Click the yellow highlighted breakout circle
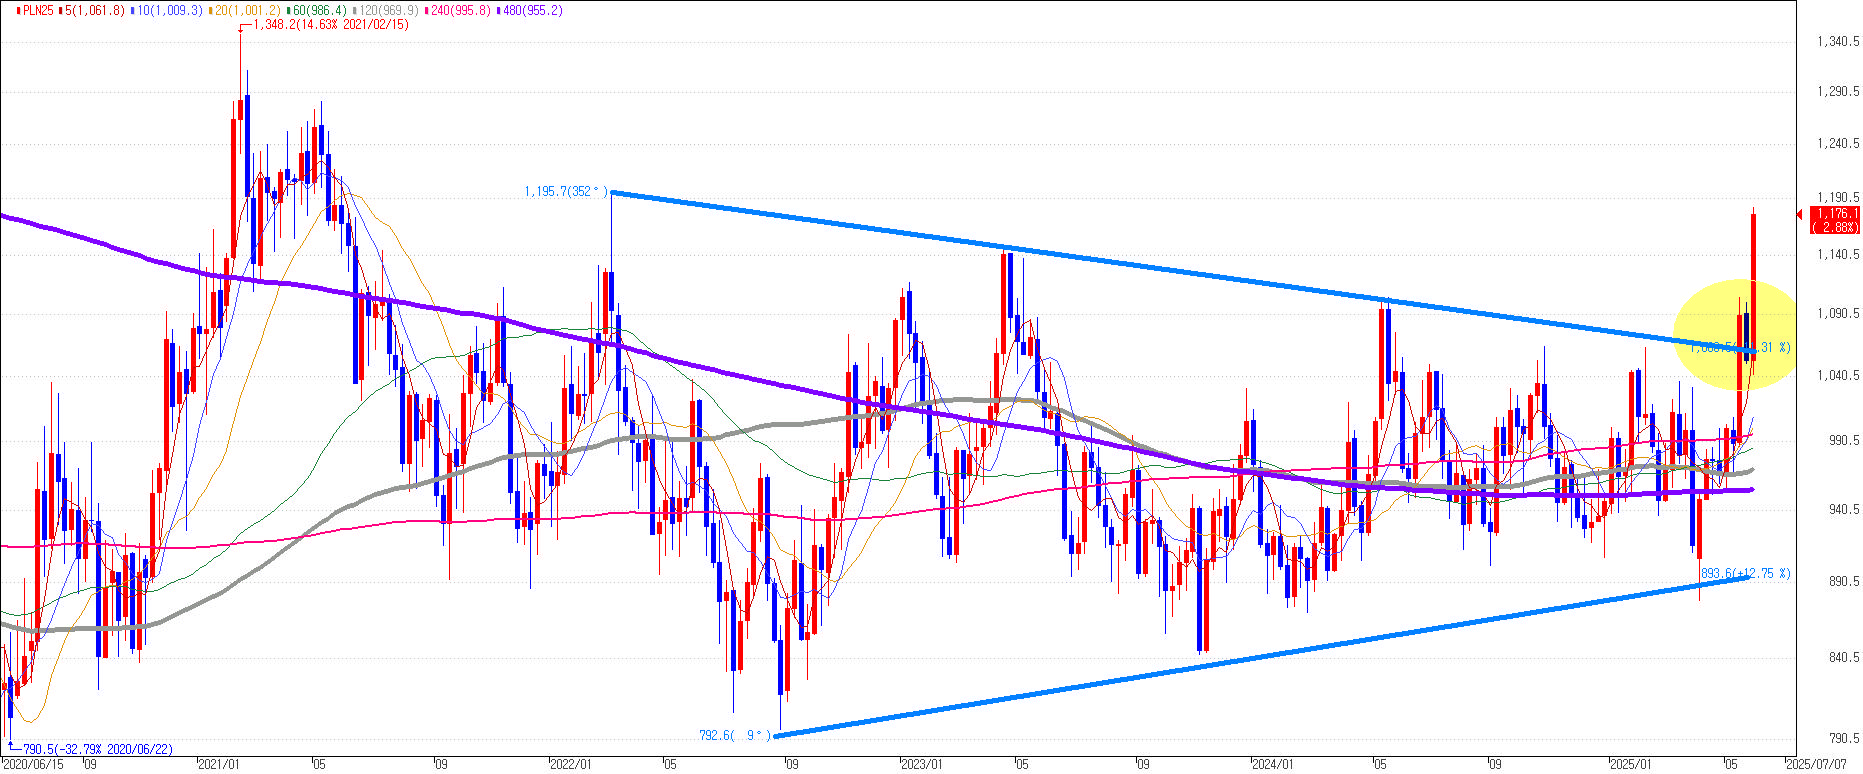This screenshot has width=1863, height=774. coord(1733,334)
